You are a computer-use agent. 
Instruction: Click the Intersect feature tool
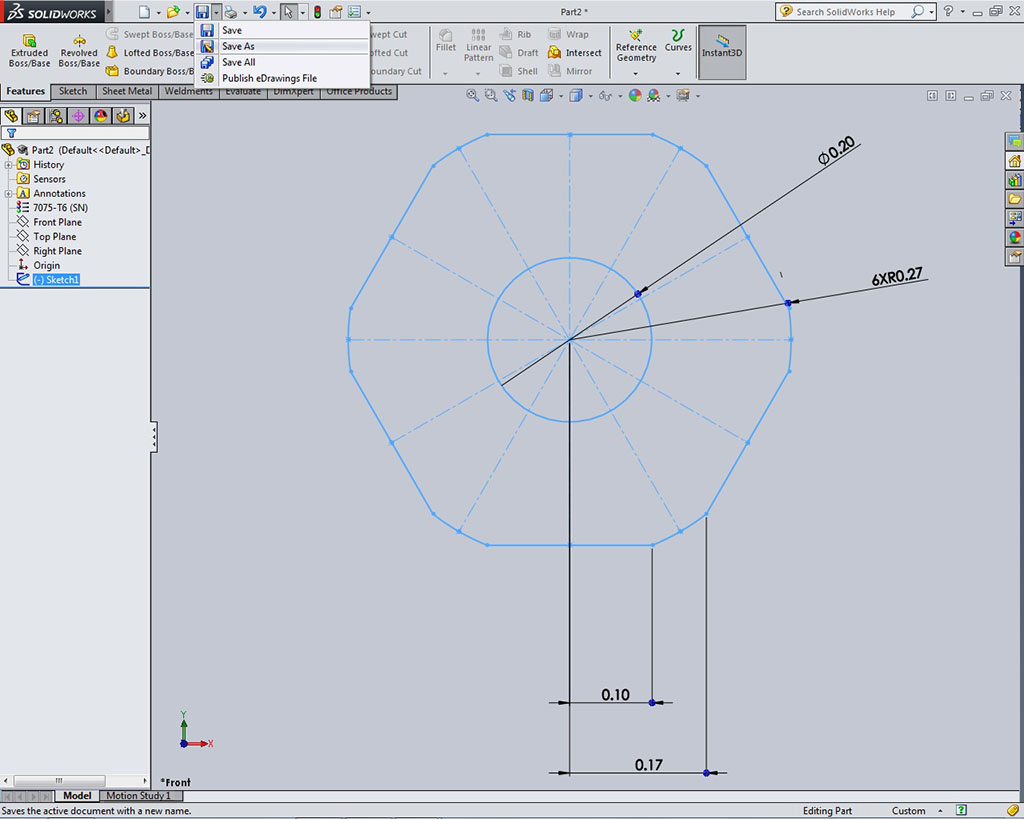pos(575,53)
